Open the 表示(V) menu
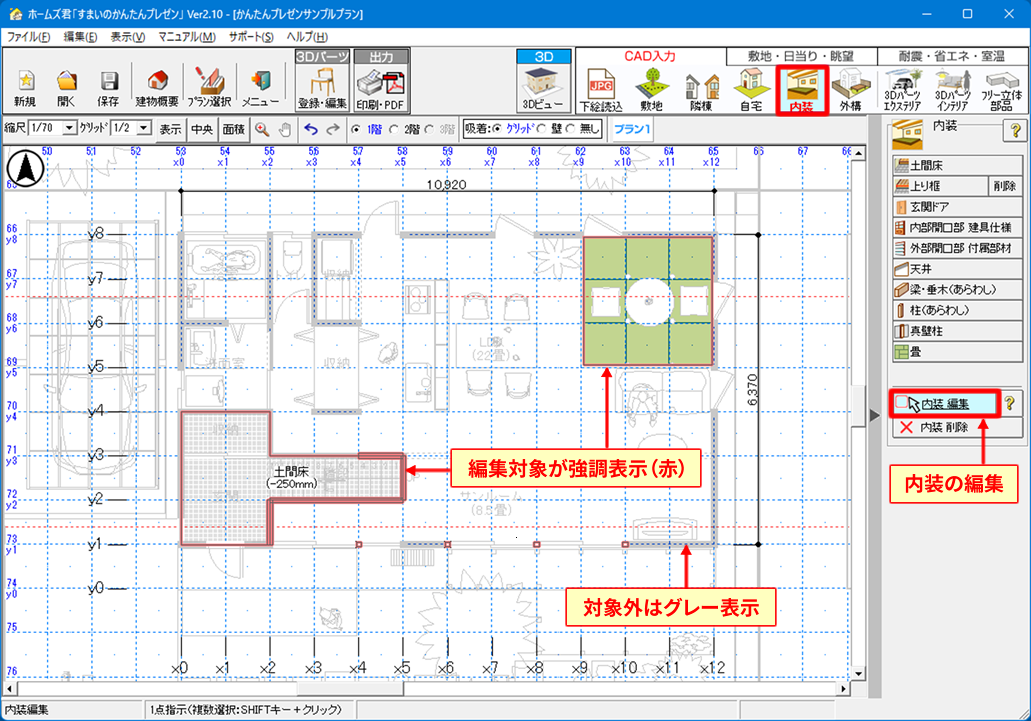 click(128, 37)
